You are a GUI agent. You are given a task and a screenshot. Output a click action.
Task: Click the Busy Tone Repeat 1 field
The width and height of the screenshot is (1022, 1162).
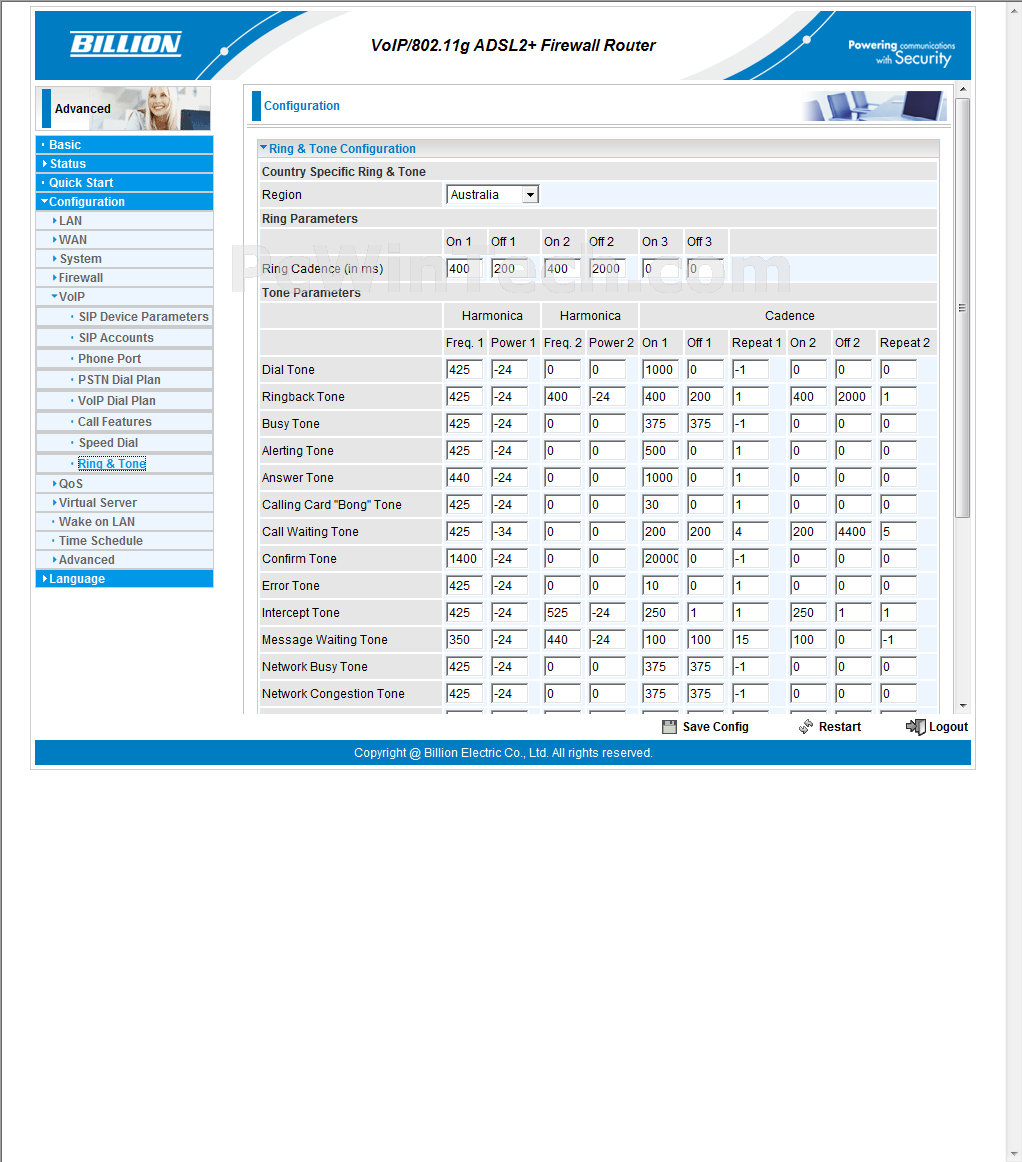pos(750,423)
